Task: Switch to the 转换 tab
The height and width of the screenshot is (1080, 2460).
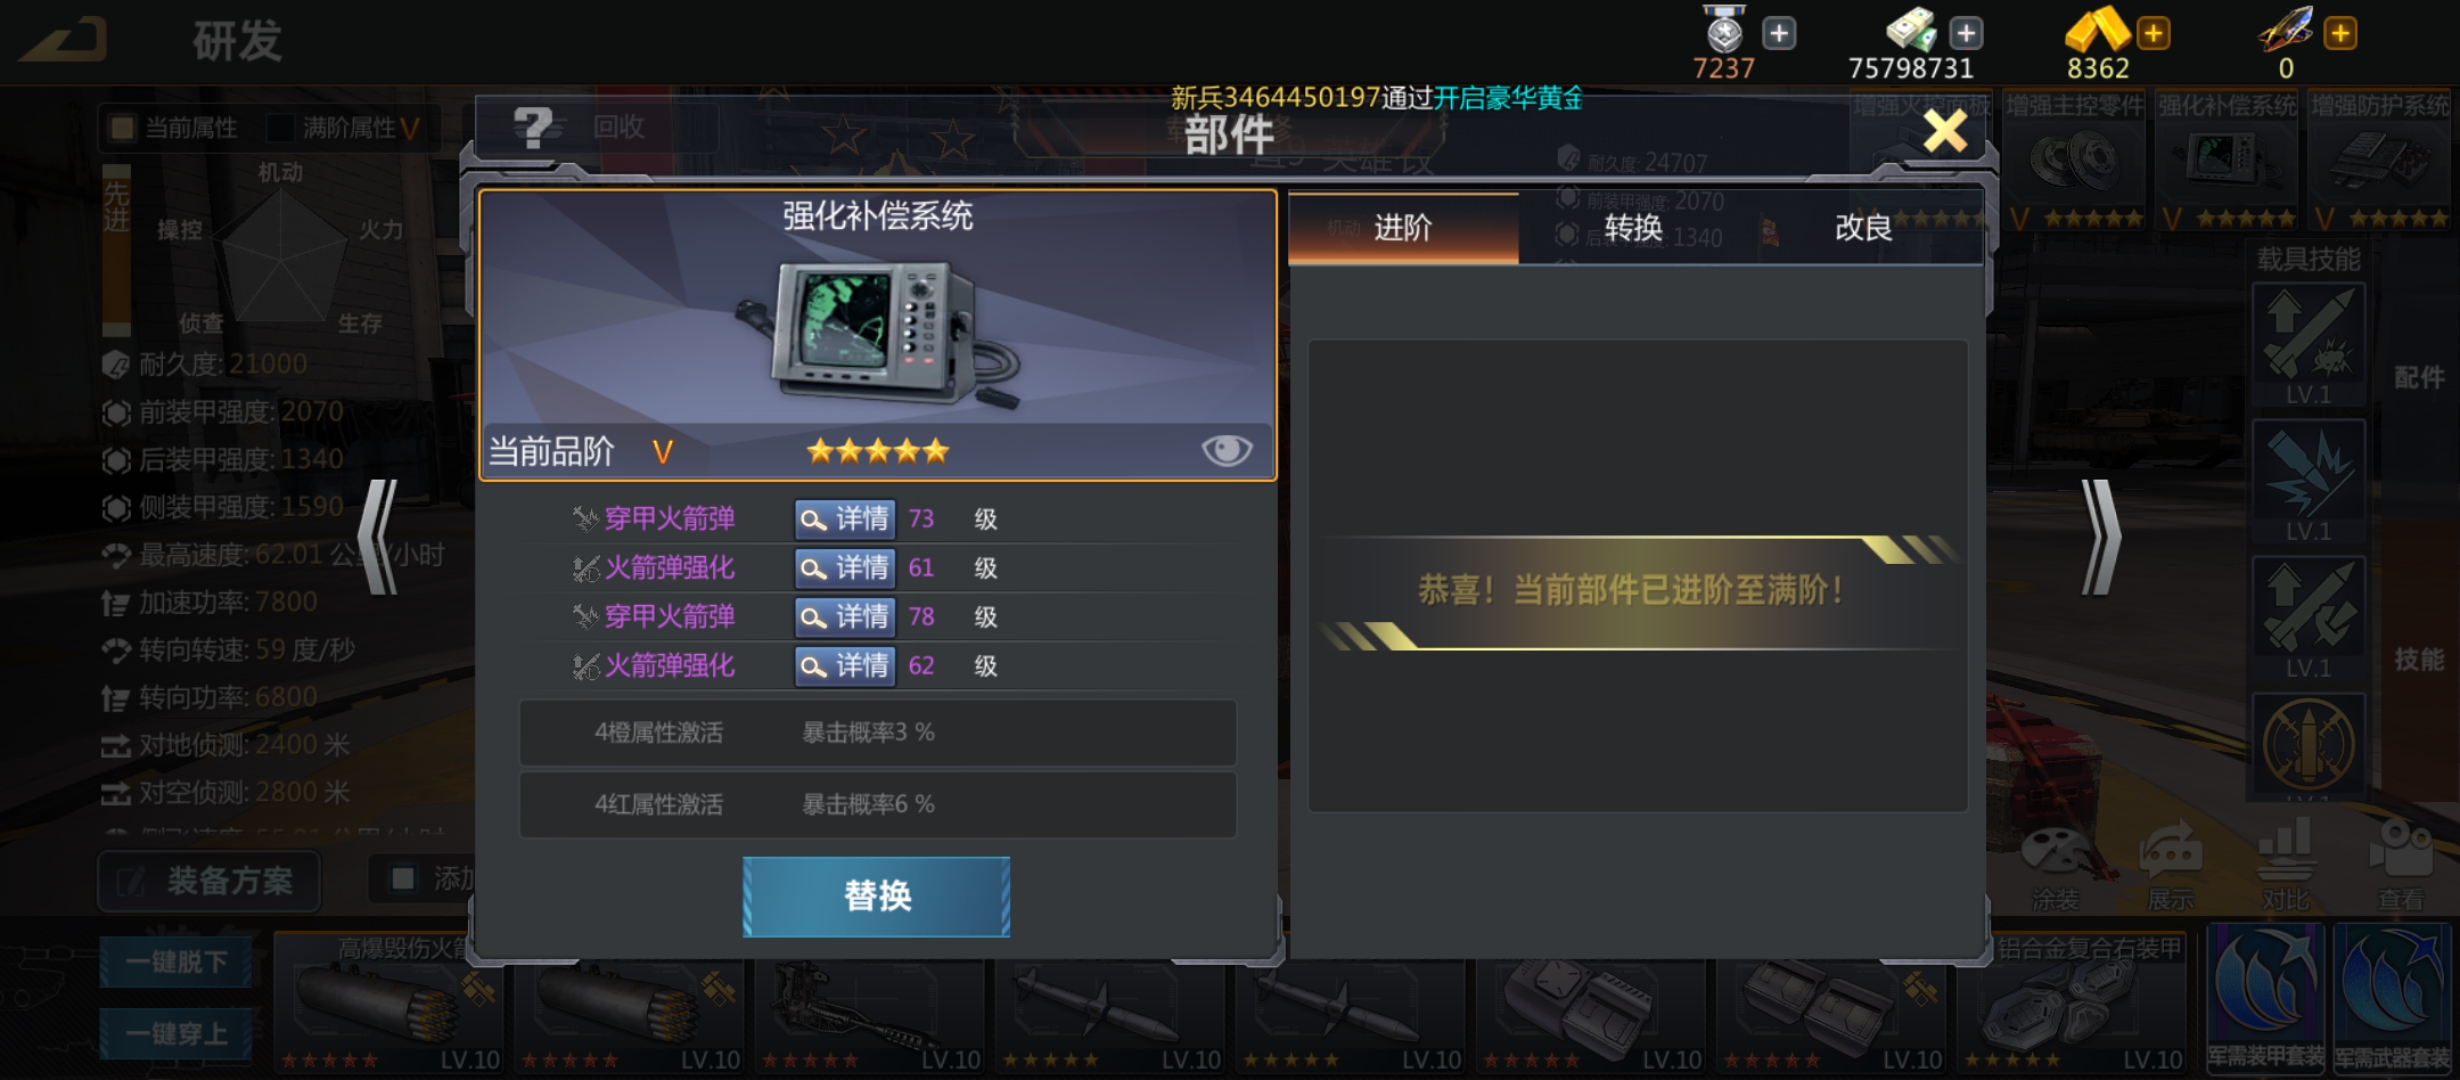Action: click(1633, 228)
